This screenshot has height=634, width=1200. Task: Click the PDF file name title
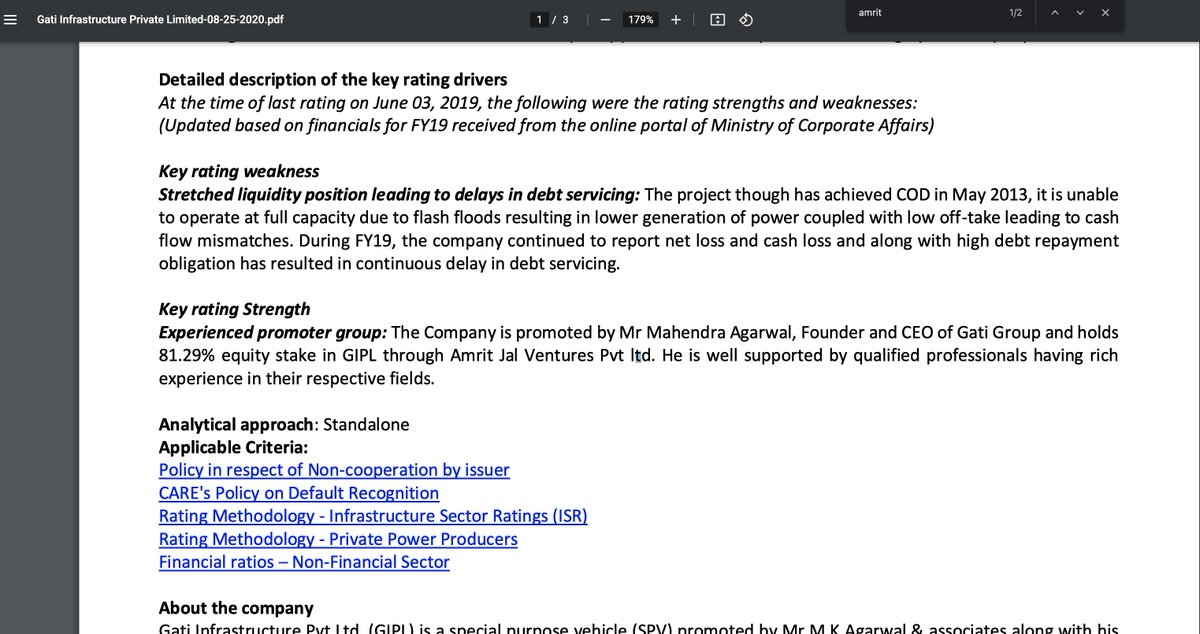(x=160, y=19)
